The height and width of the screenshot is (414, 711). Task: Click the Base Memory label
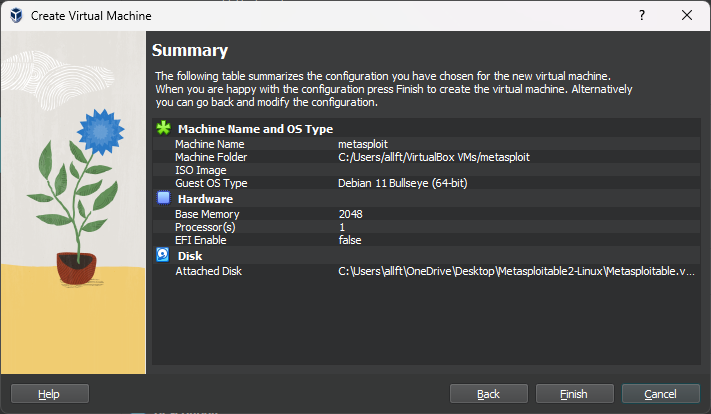207,214
